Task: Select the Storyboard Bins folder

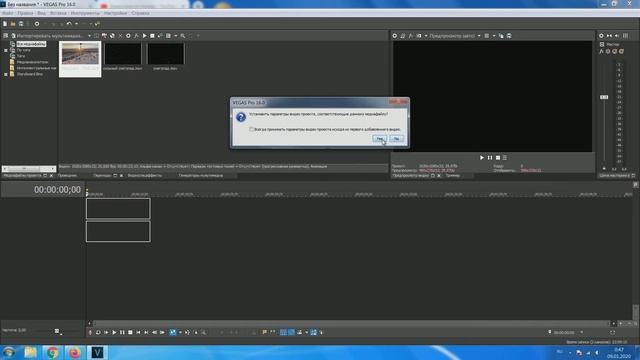Action: (29, 74)
